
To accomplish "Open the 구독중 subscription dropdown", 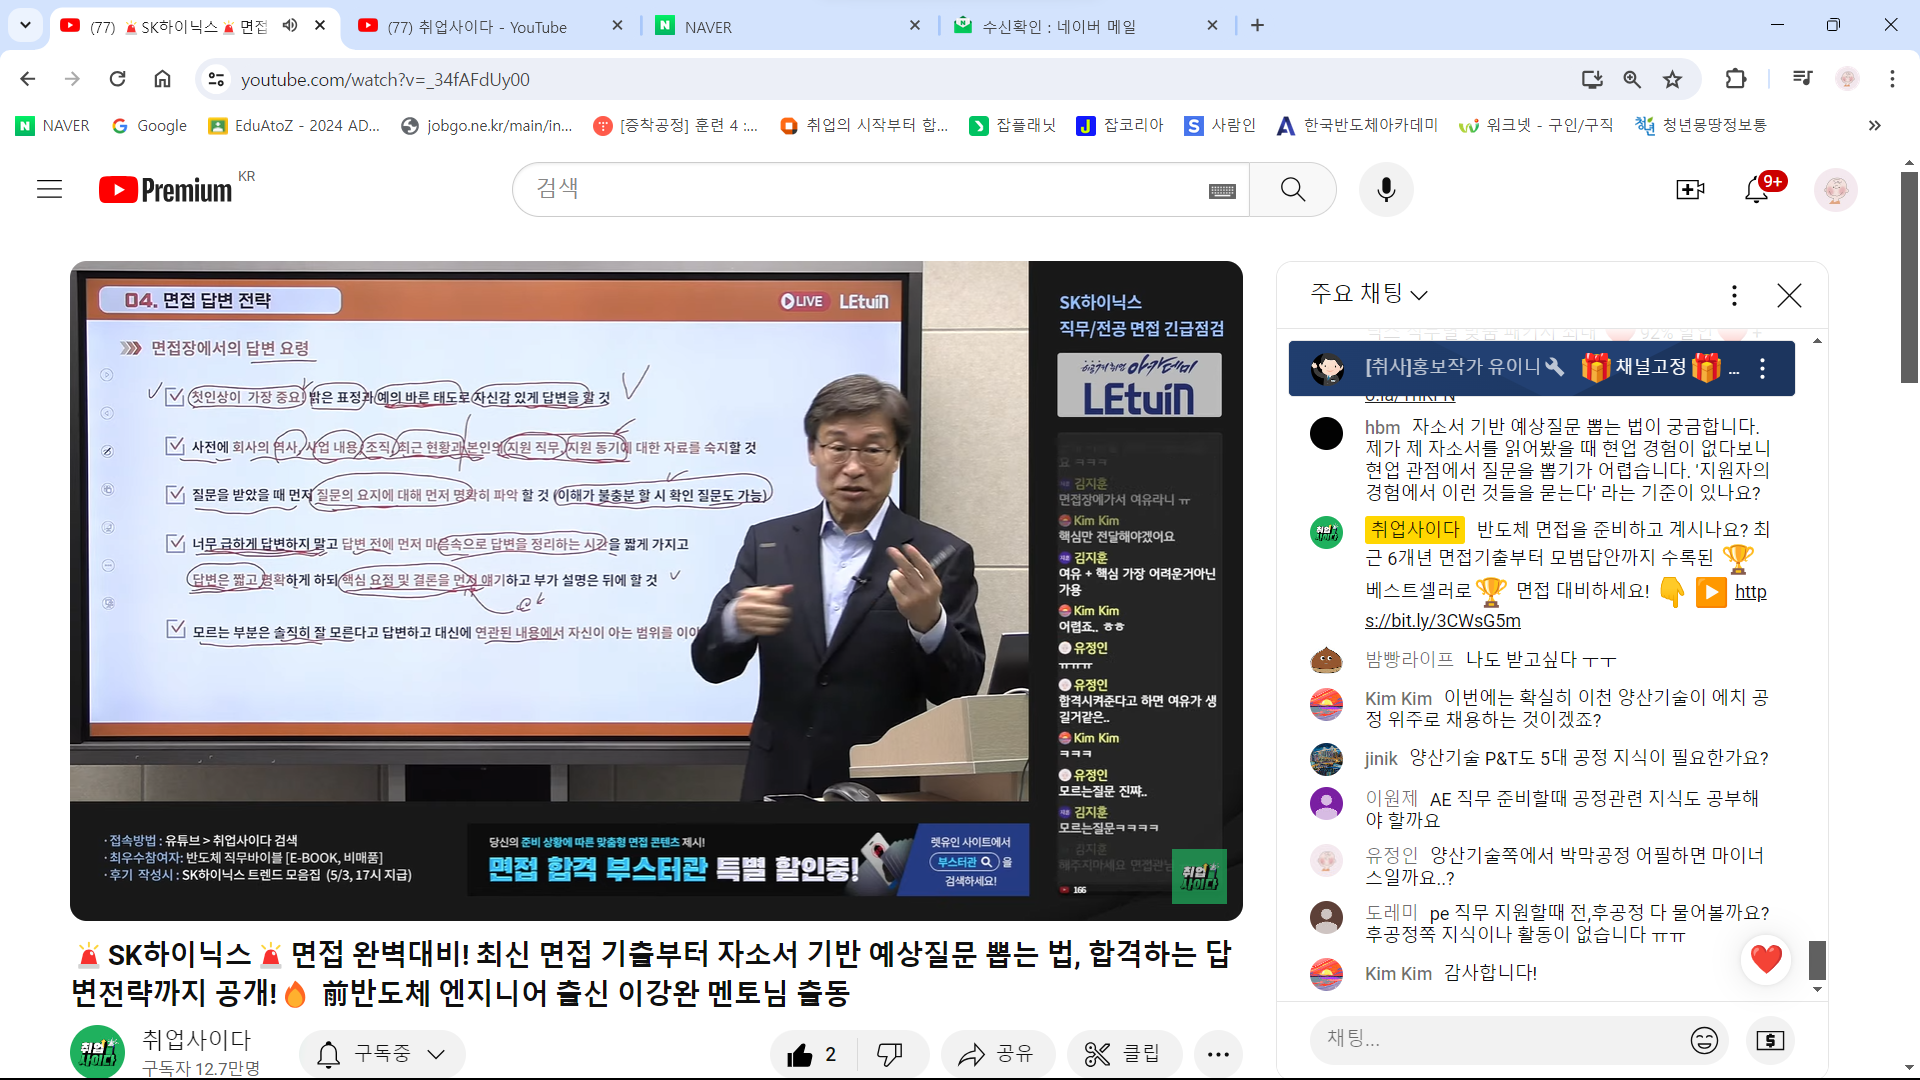I will [381, 1054].
